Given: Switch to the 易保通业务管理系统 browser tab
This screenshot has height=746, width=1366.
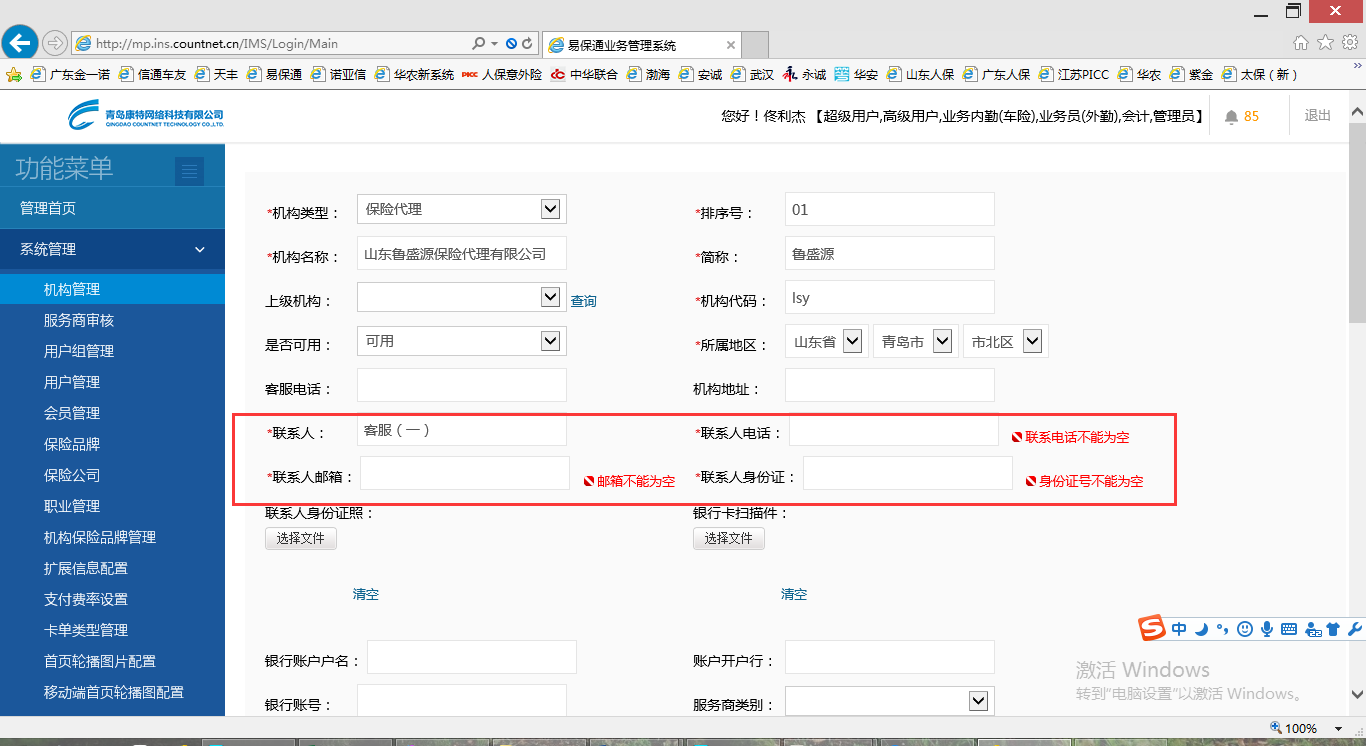Looking at the screenshot, I should pyautogui.click(x=643, y=45).
